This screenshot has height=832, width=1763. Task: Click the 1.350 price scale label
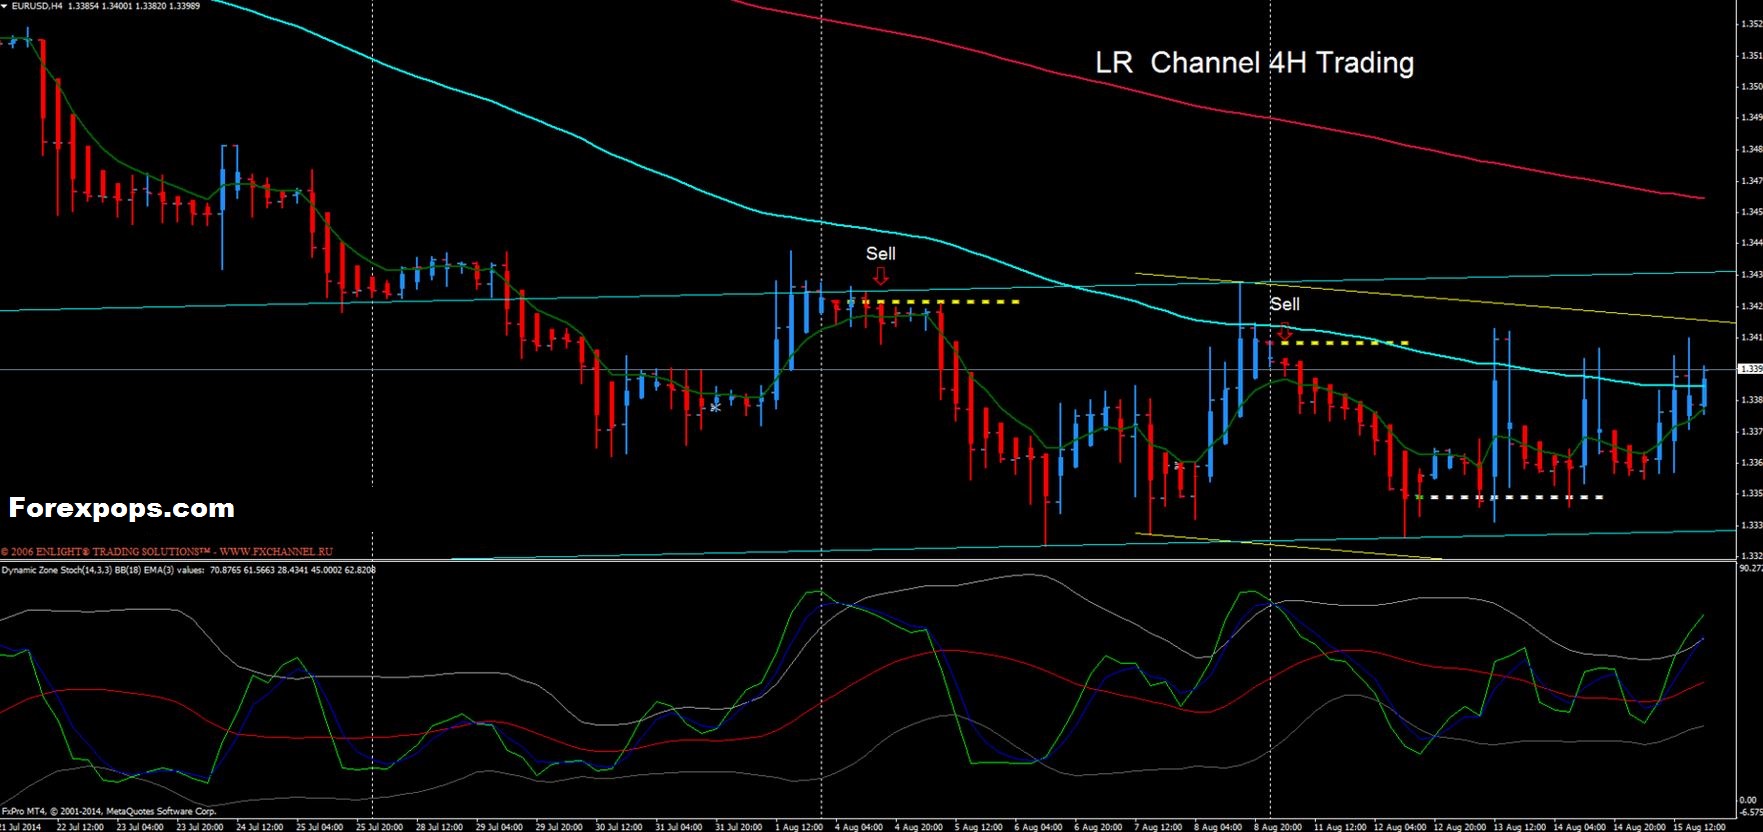[1751, 87]
